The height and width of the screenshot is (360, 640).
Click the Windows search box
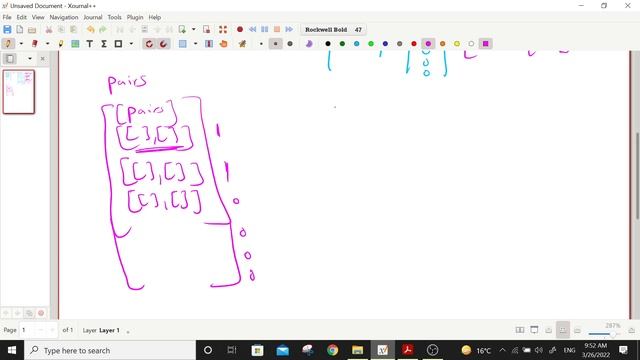(110, 350)
